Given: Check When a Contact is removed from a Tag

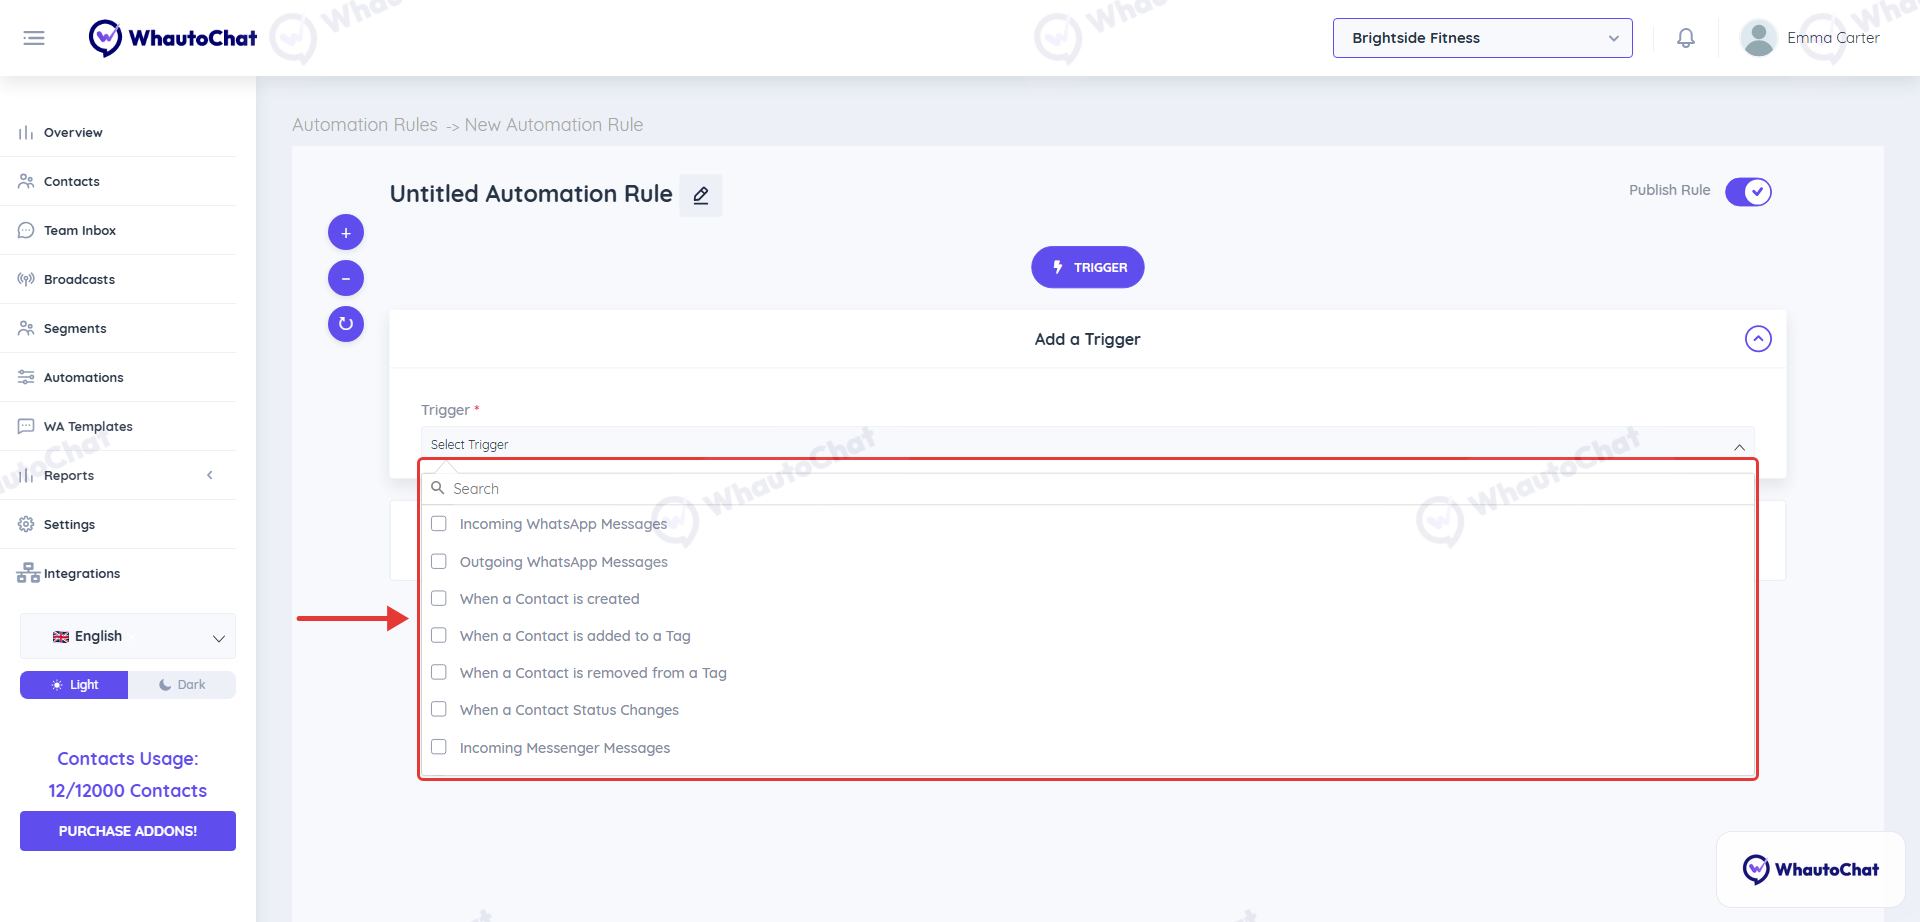Looking at the screenshot, I should click(x=439, y=673).
